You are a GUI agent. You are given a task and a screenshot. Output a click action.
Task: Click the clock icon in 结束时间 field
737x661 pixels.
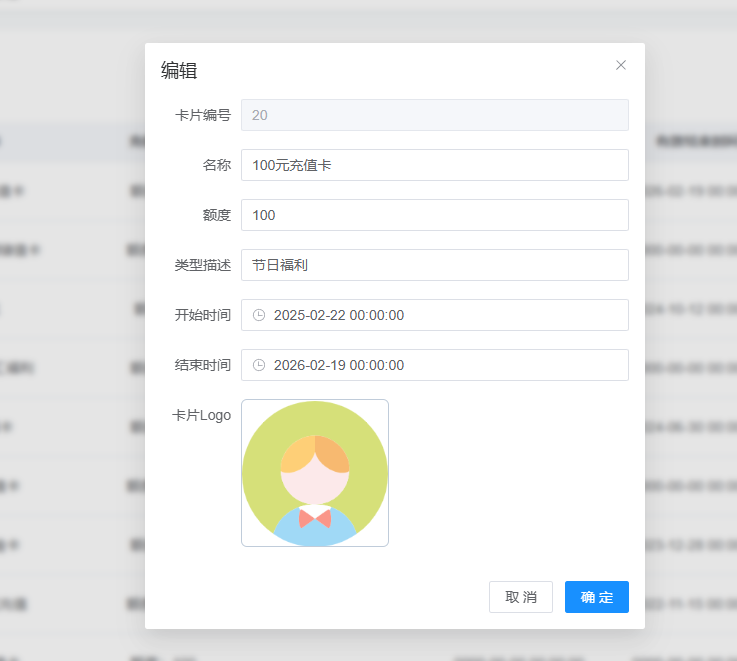pos(259,365)
